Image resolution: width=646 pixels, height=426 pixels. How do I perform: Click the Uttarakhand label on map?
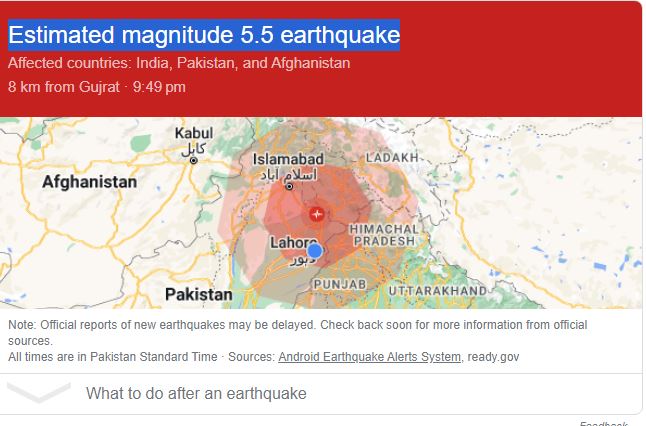438,290
